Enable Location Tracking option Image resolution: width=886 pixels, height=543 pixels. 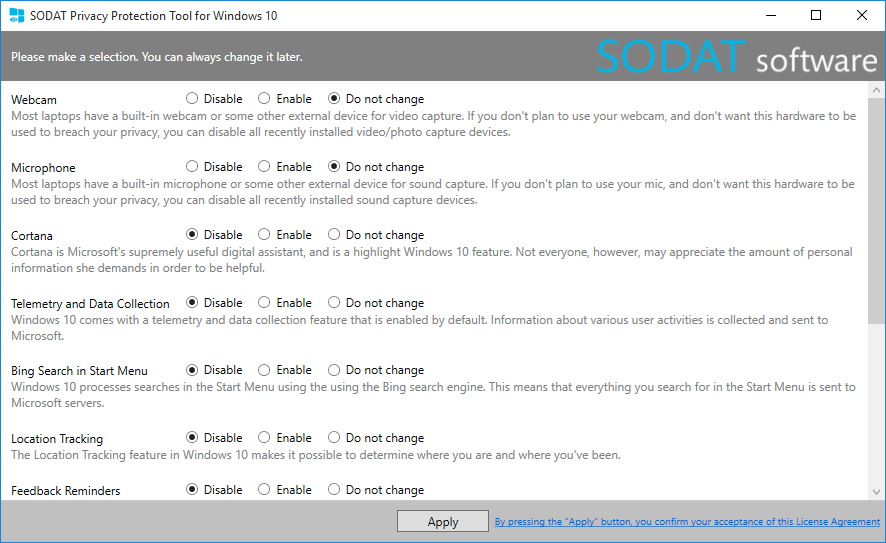coord(285,438)
